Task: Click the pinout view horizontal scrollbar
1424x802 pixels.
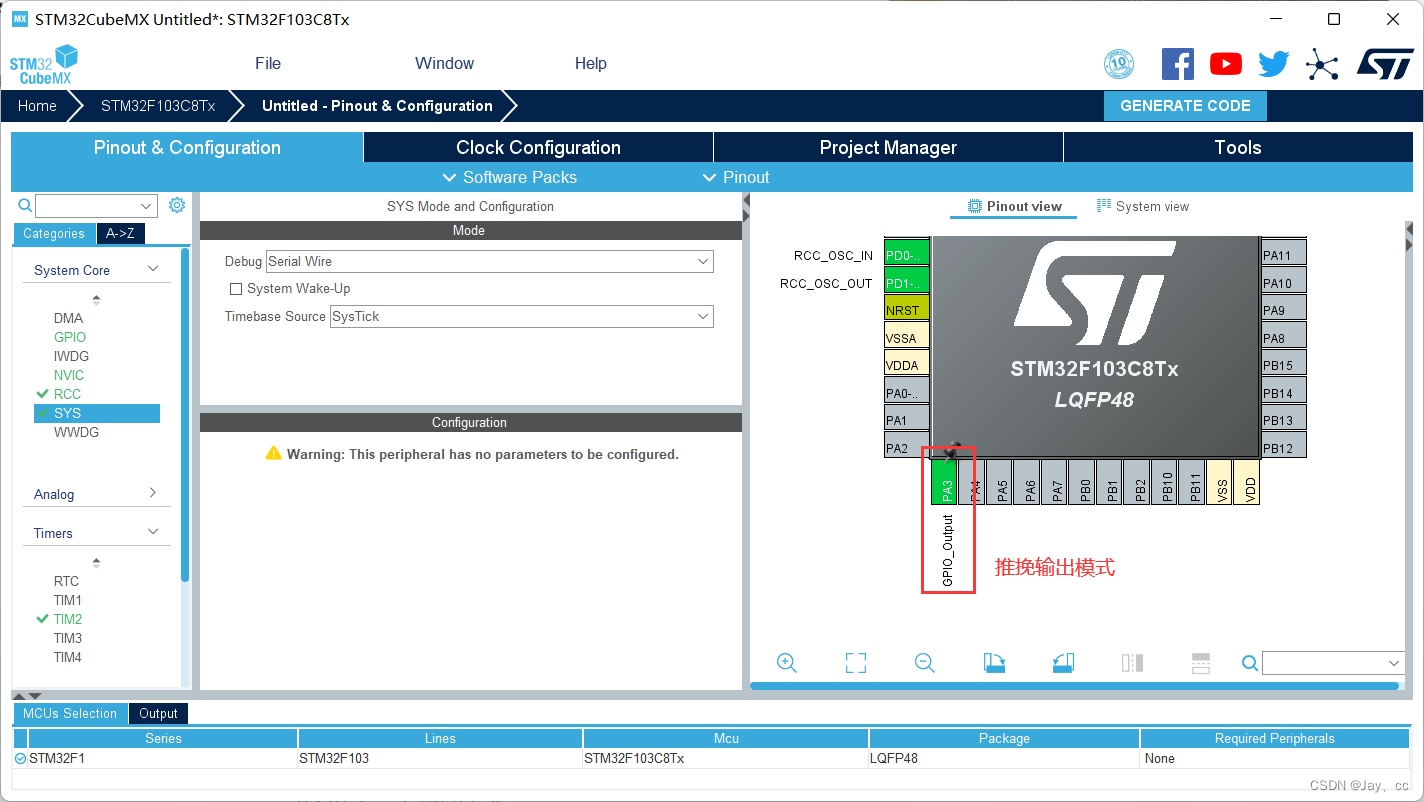Action: [x=1075, y=686]
